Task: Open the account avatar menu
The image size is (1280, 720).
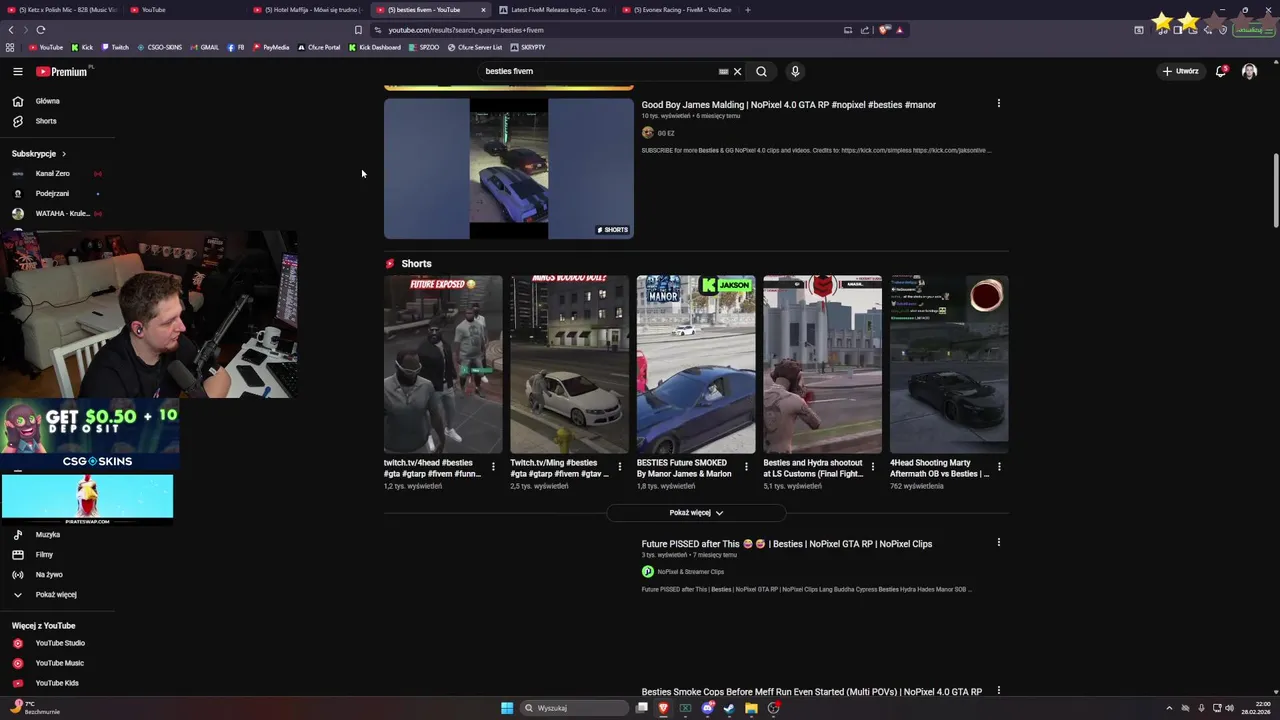Action: [x=1249, y=71]
